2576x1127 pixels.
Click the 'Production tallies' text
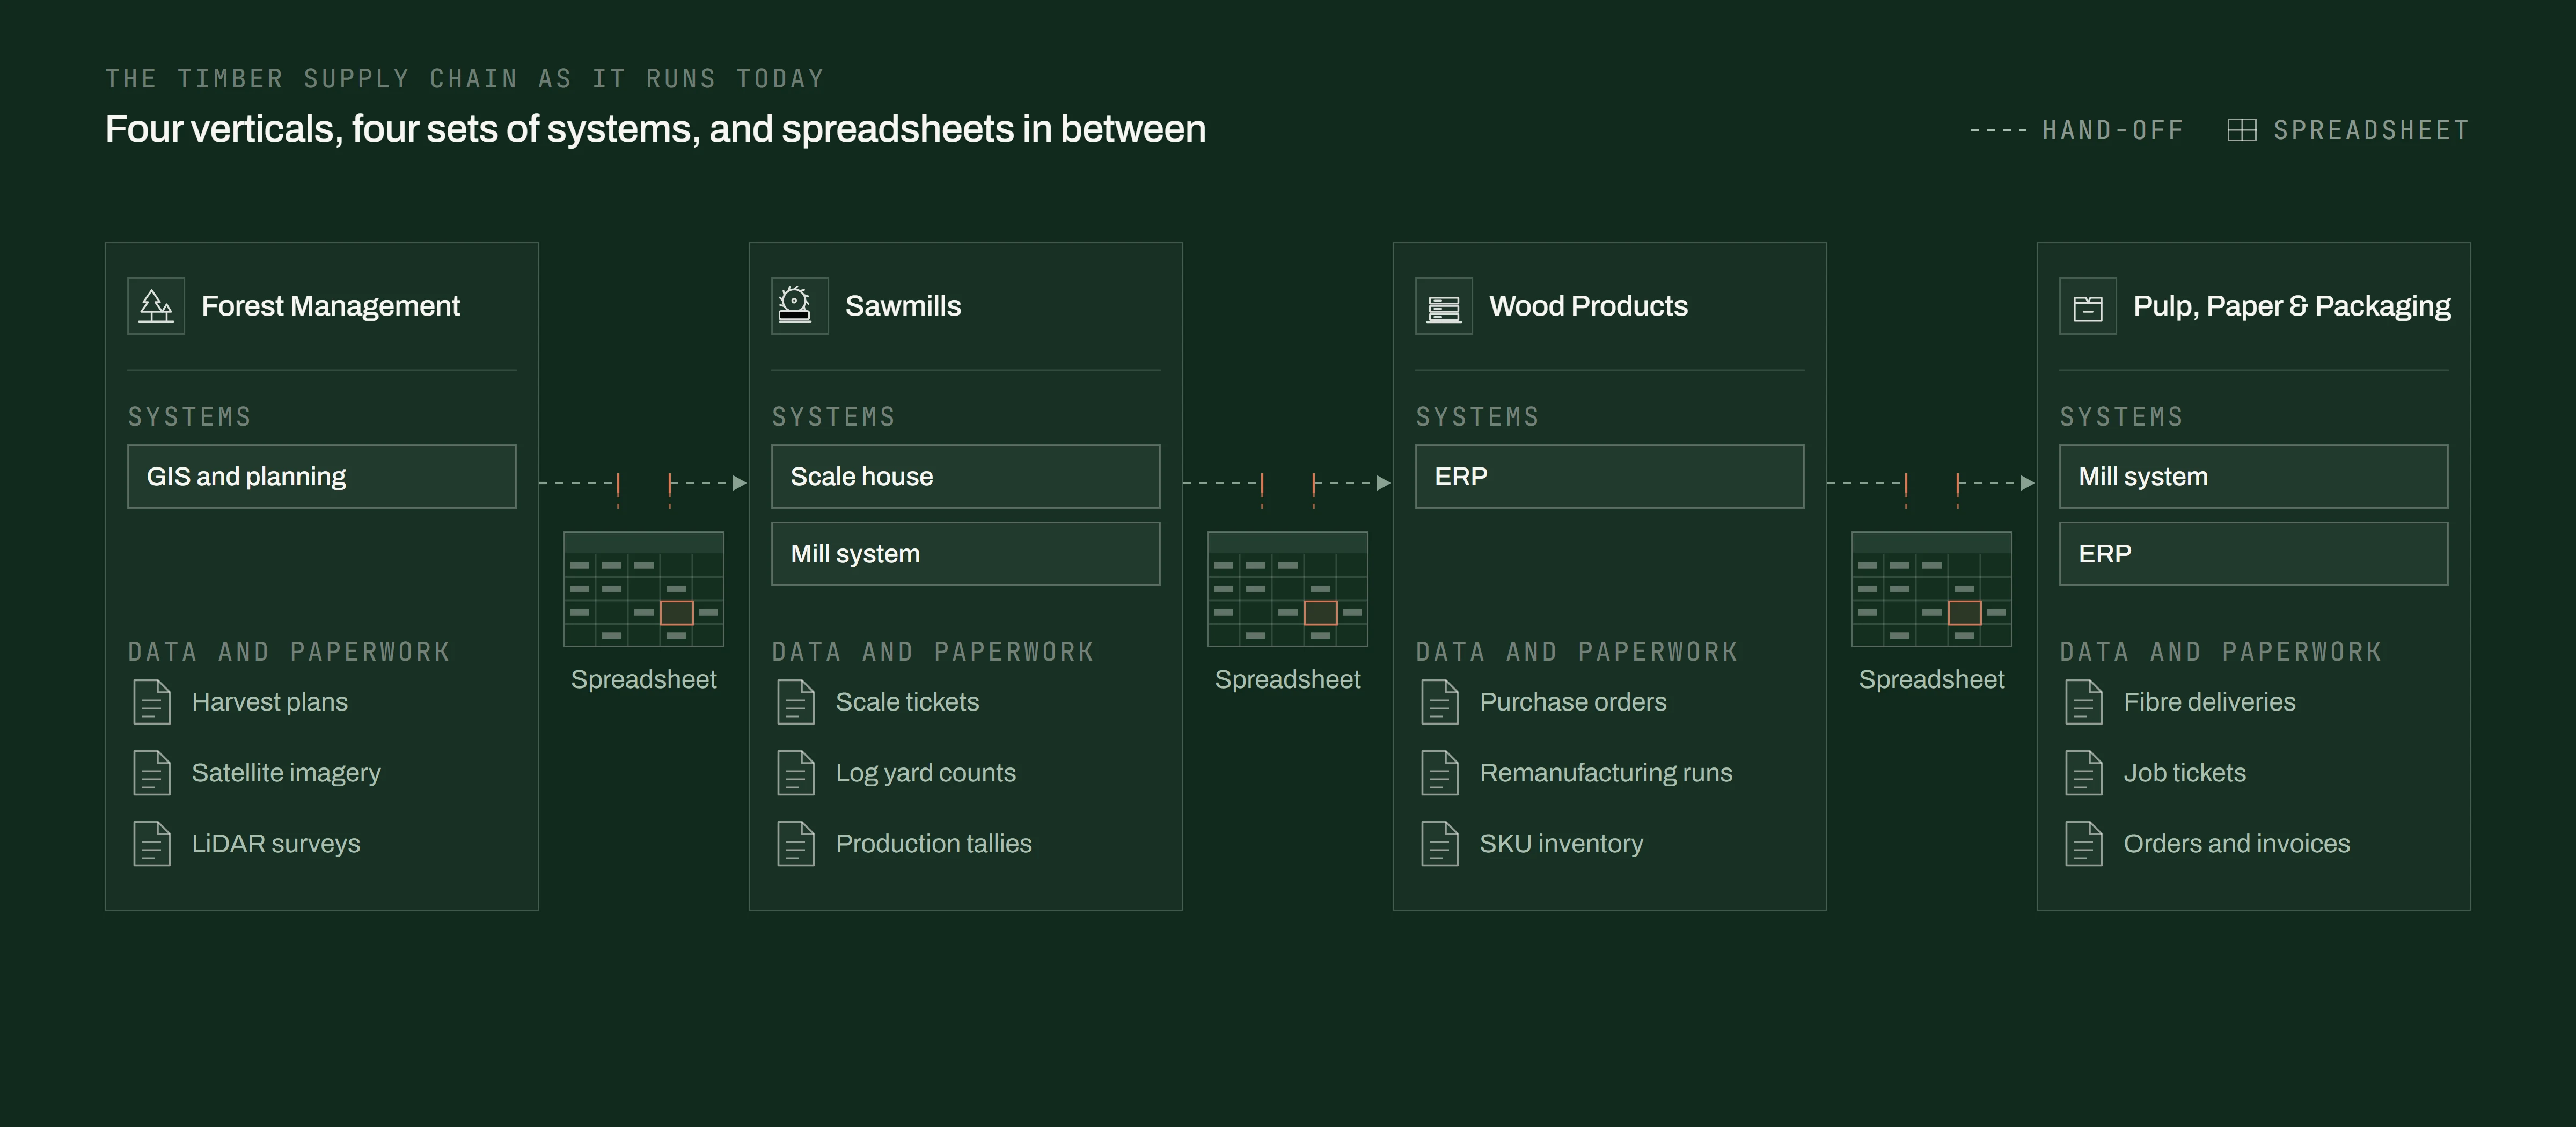tap(934, 844)
